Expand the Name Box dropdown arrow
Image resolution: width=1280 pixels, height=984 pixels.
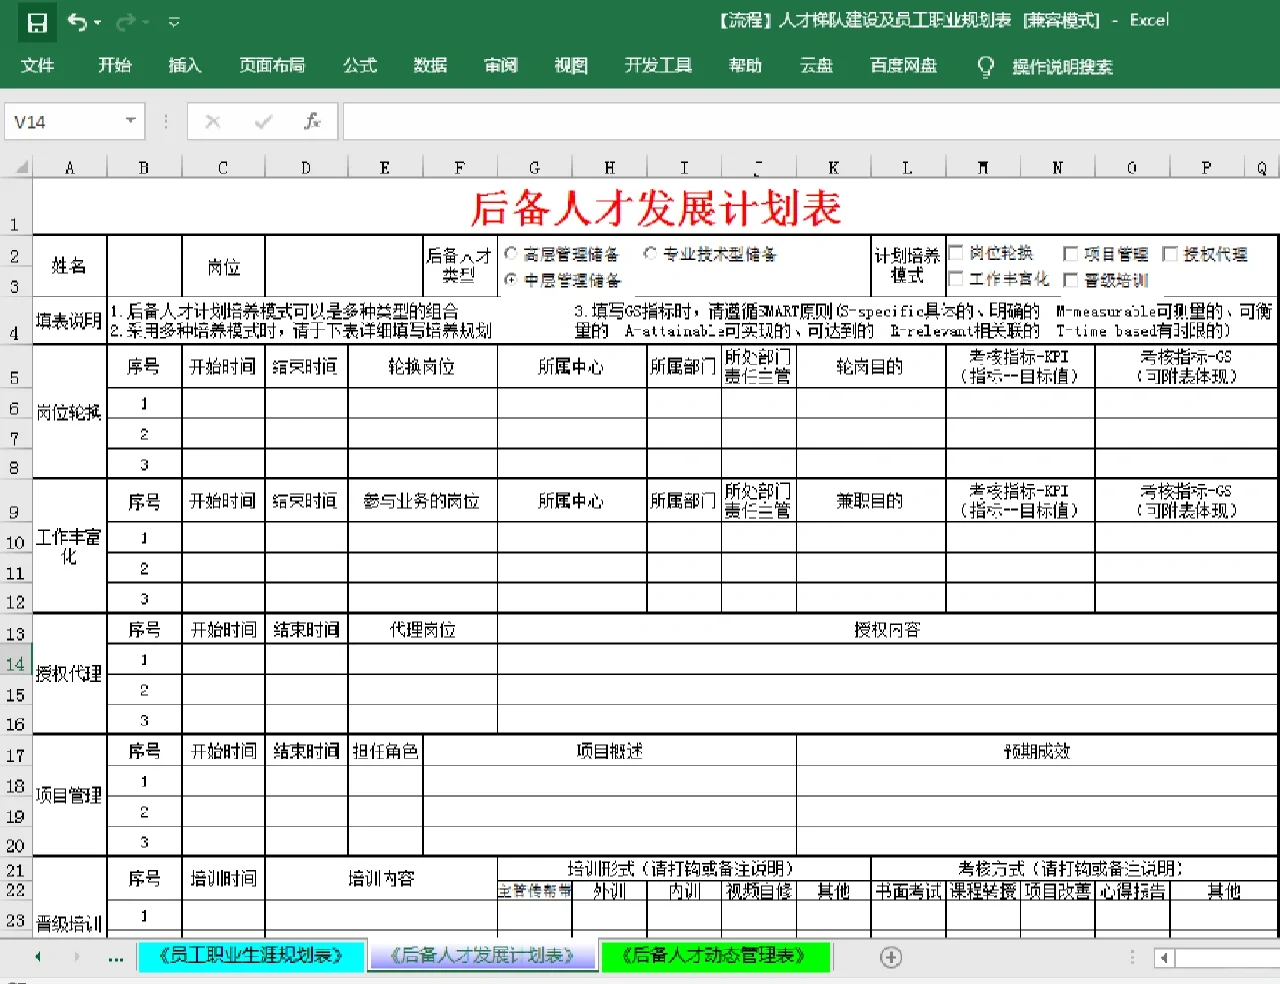tap(131, 121)
